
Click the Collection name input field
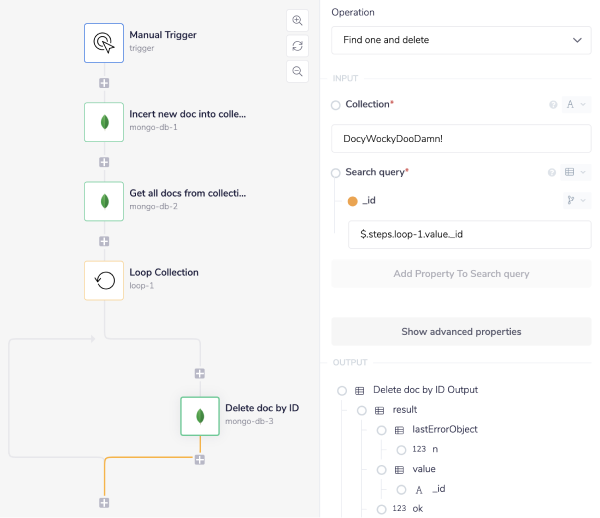[x=461, y=138]
